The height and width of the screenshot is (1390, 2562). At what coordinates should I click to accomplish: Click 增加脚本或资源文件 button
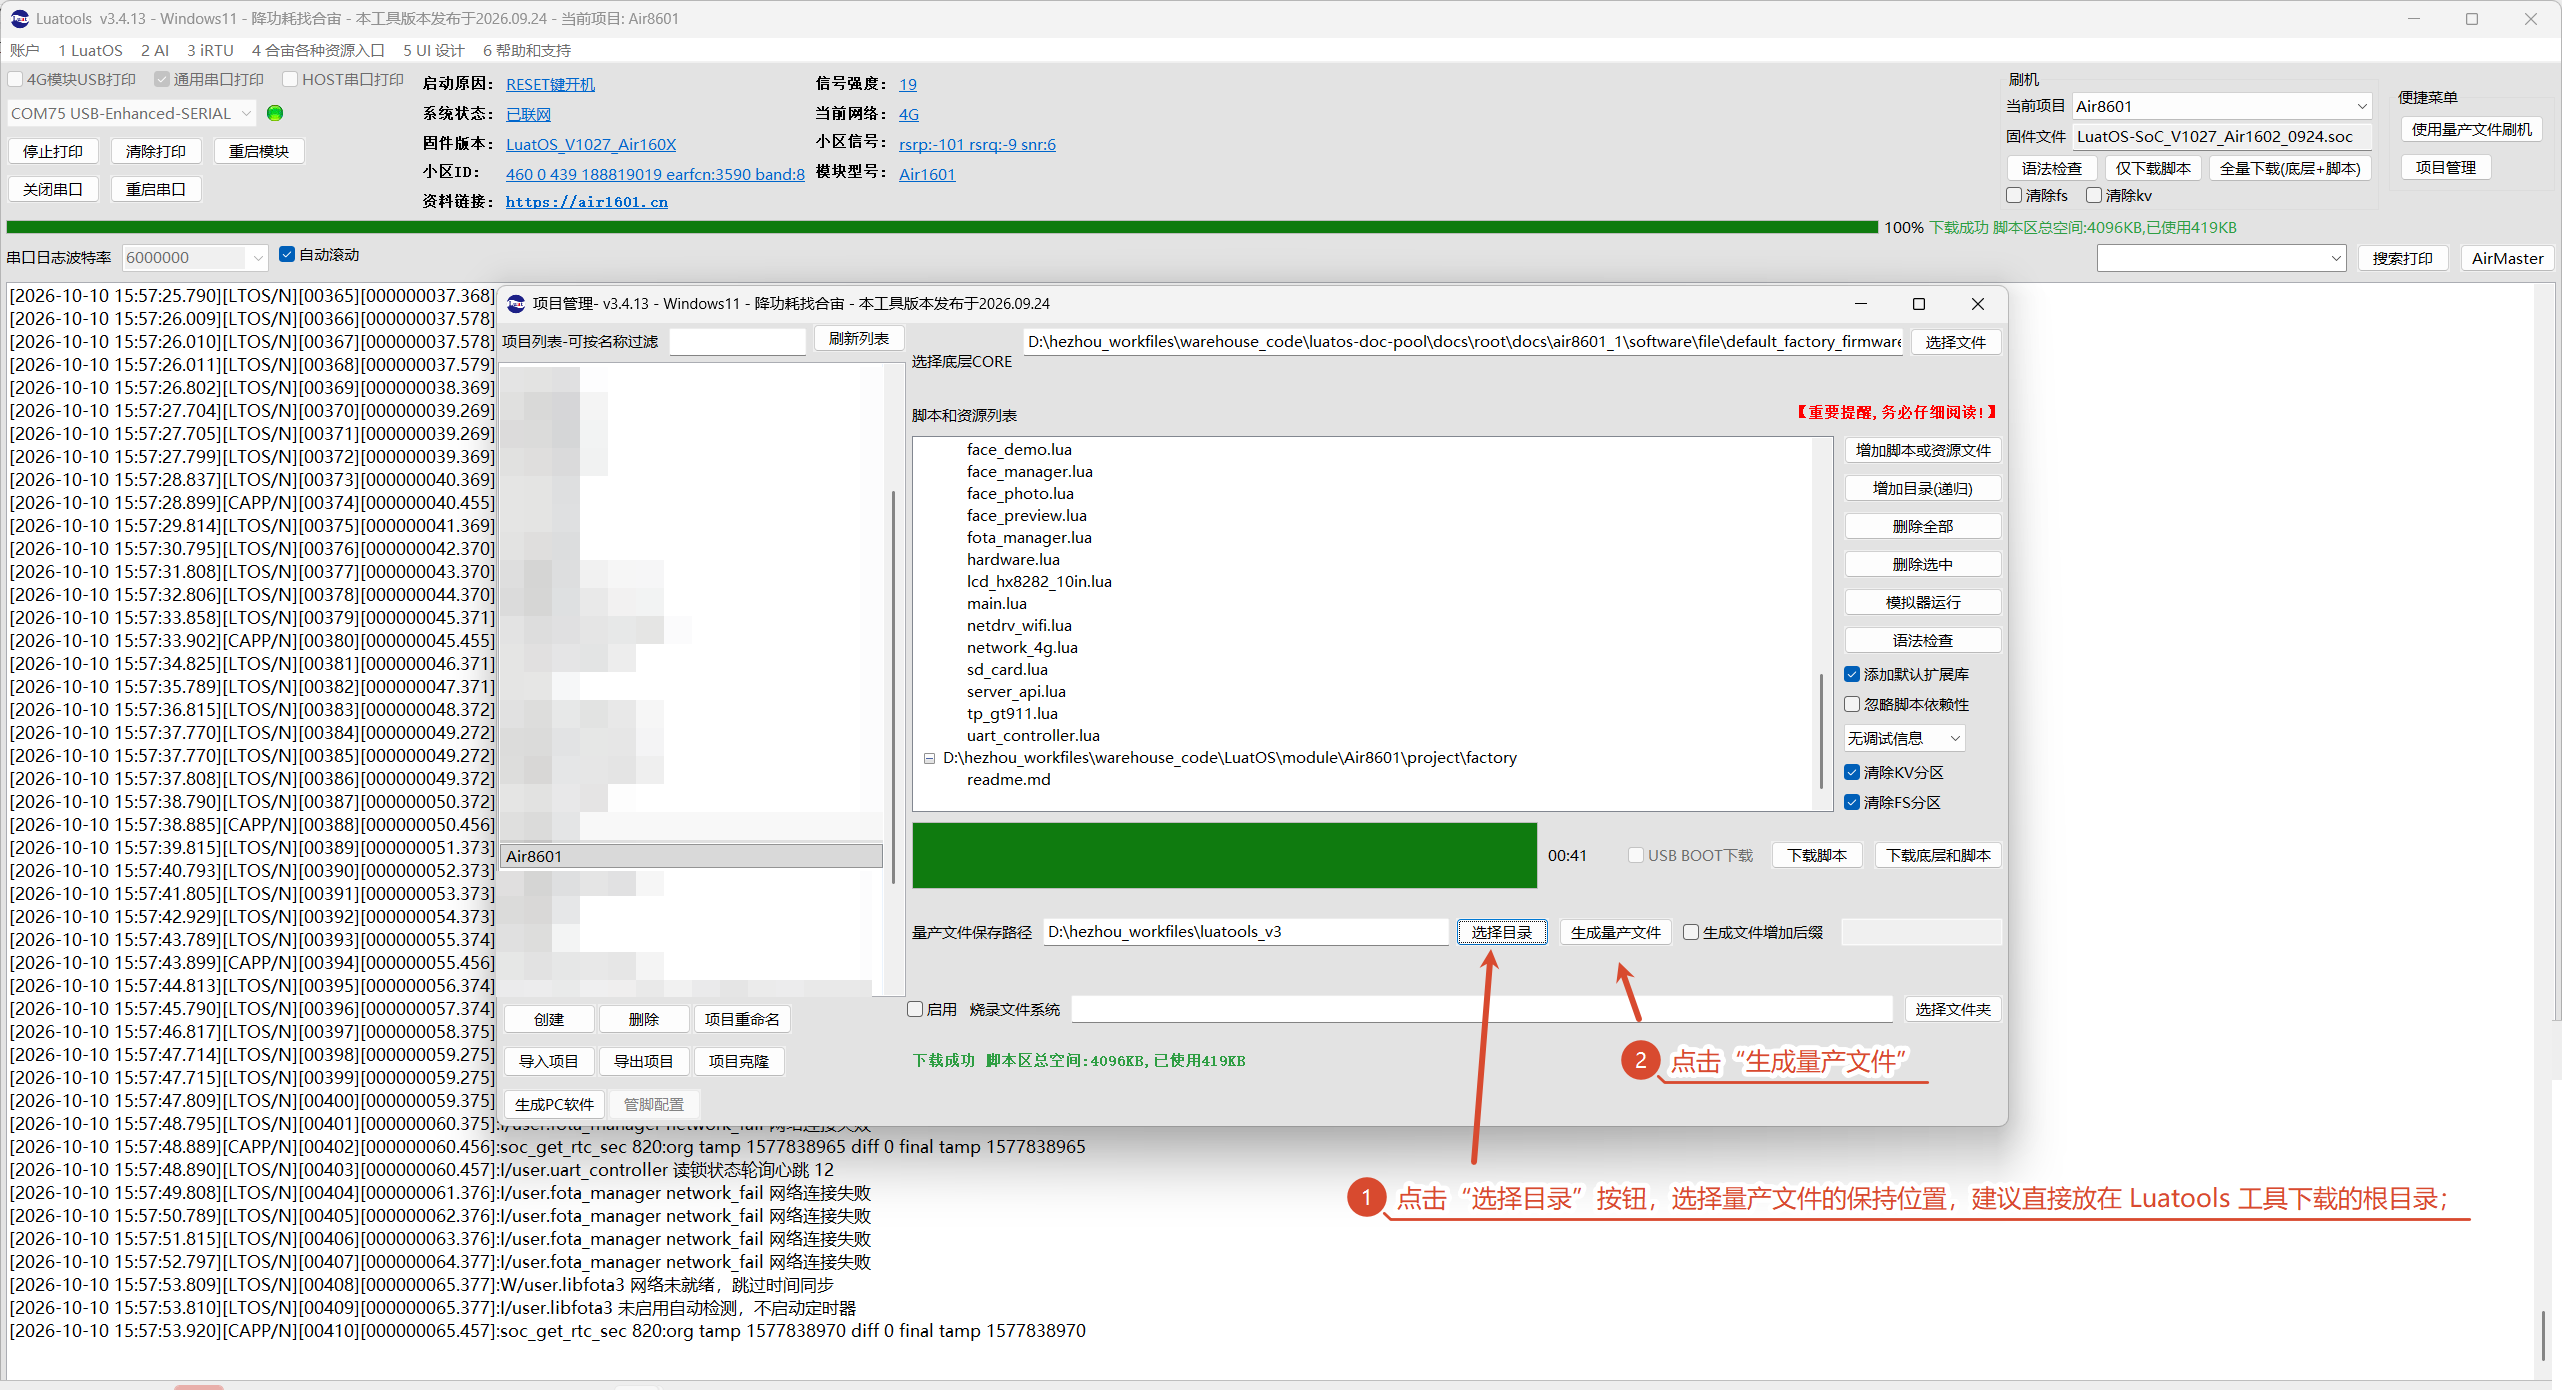coord(1923,450)
